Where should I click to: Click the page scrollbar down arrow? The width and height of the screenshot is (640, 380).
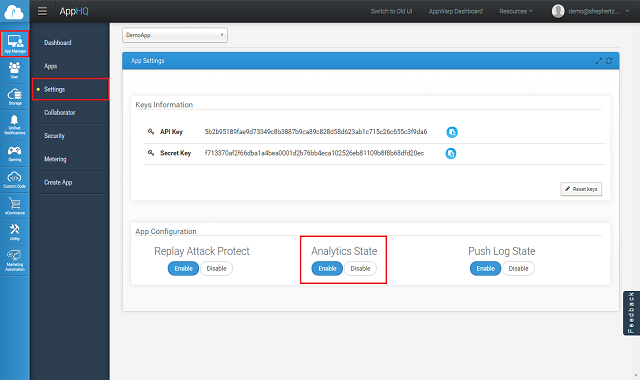tap(636, 376)
